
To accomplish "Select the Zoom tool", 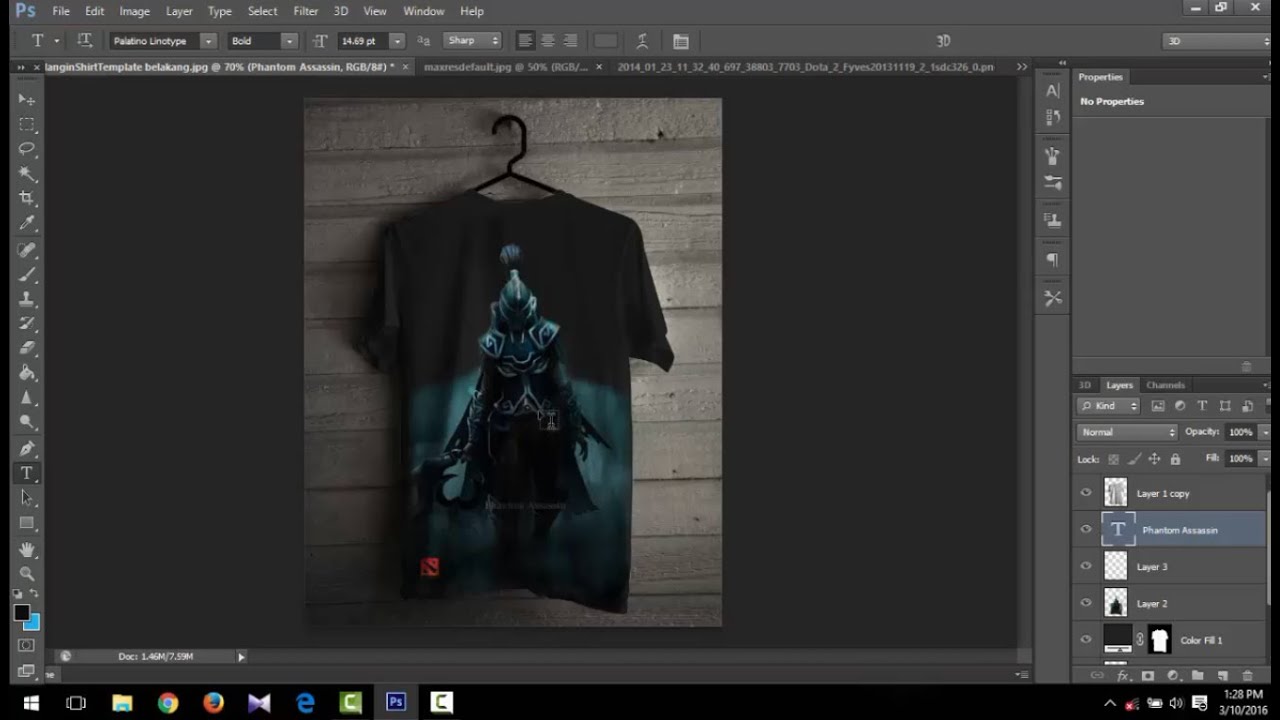I will pos(27,574).
